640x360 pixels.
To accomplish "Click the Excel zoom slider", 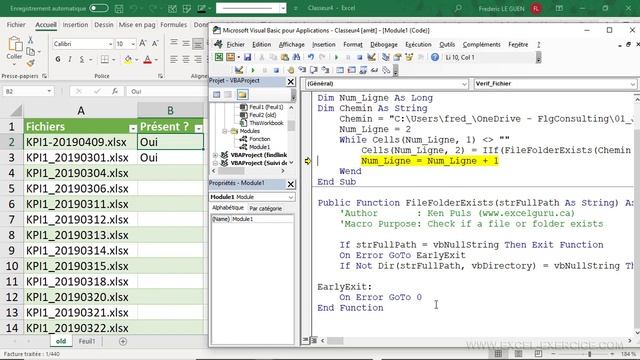I will [x=589, y=354].
